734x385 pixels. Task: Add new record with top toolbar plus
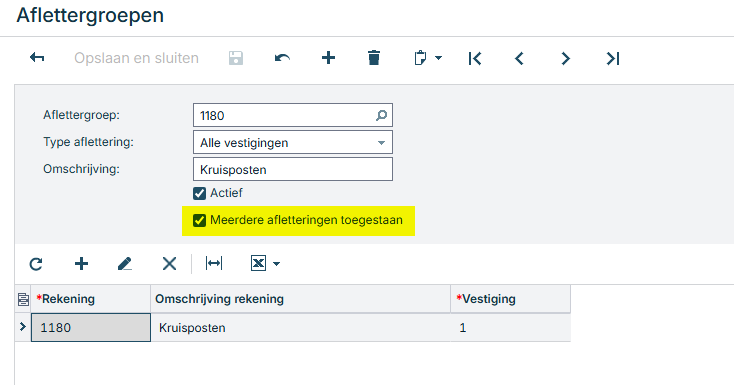(329, 58)
